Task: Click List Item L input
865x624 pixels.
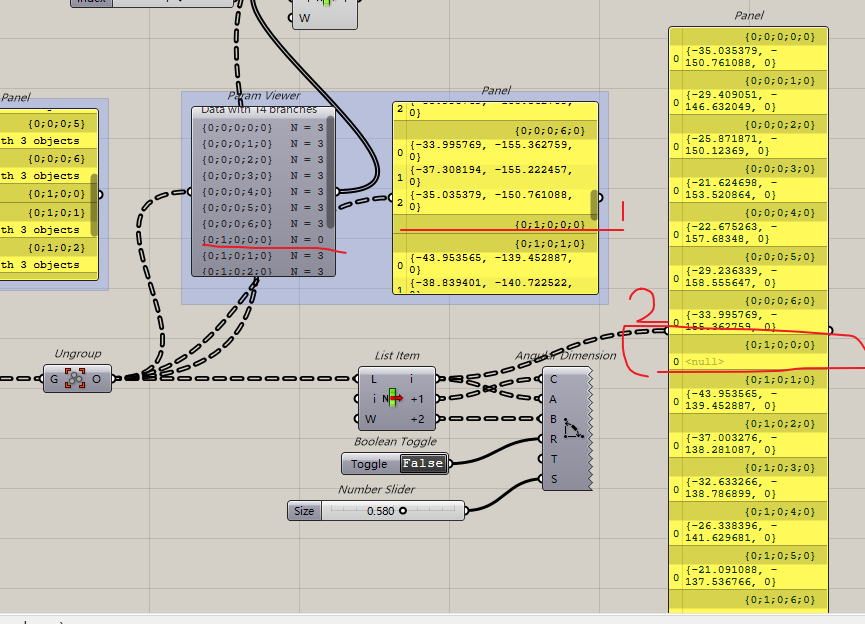Action: pyautogui.click(x=374, y=379)
